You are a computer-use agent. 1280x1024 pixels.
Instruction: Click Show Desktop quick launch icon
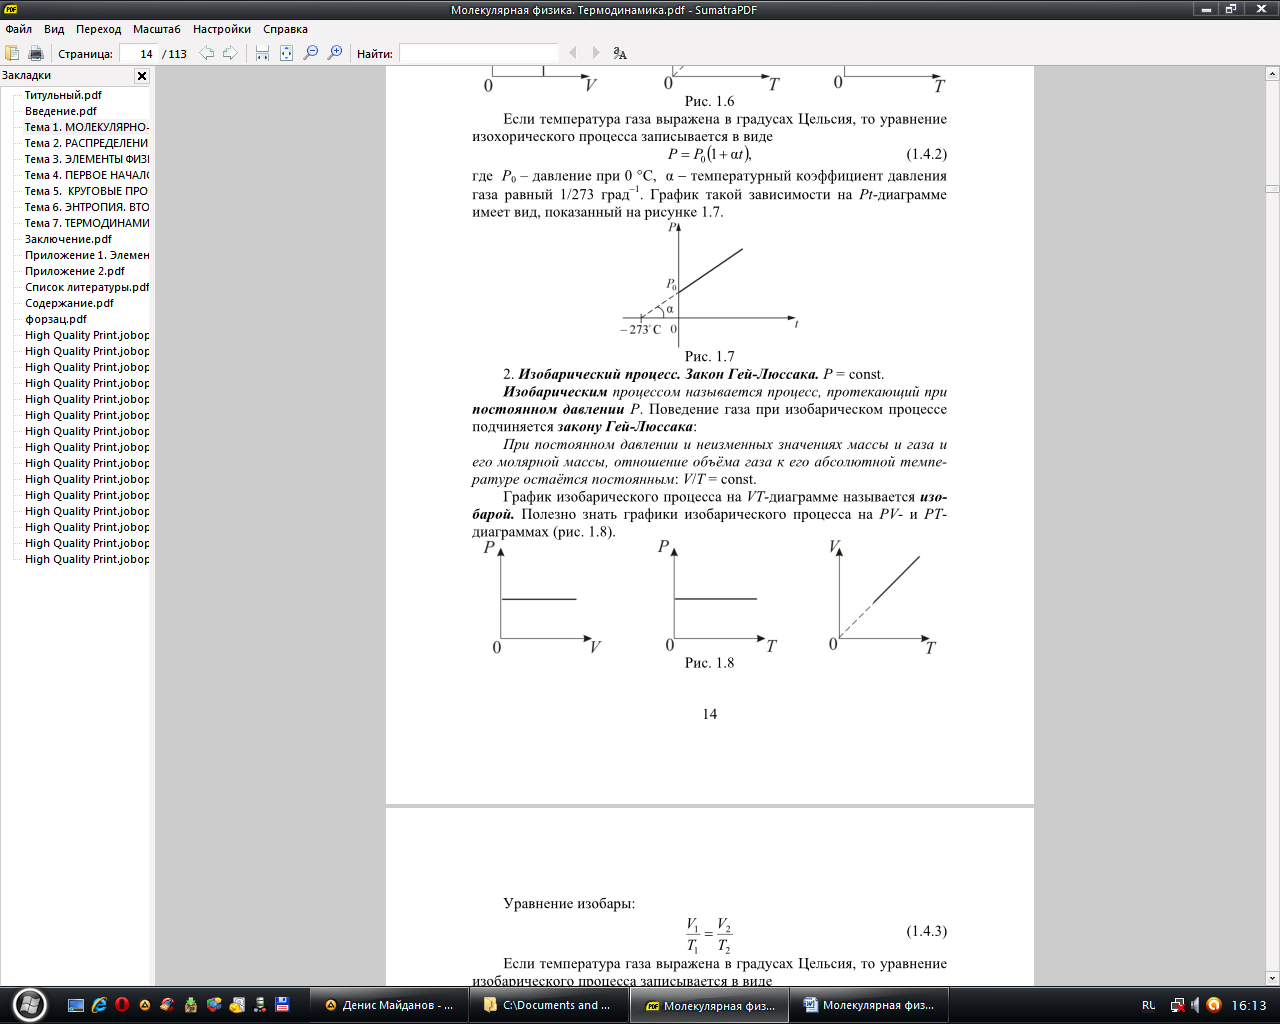(x=76, y=1005)
